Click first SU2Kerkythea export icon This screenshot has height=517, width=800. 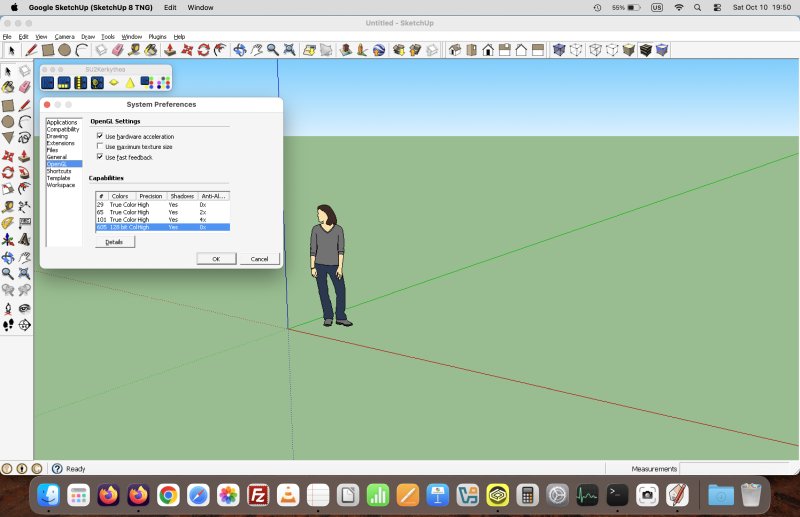(x=47, y=83)
